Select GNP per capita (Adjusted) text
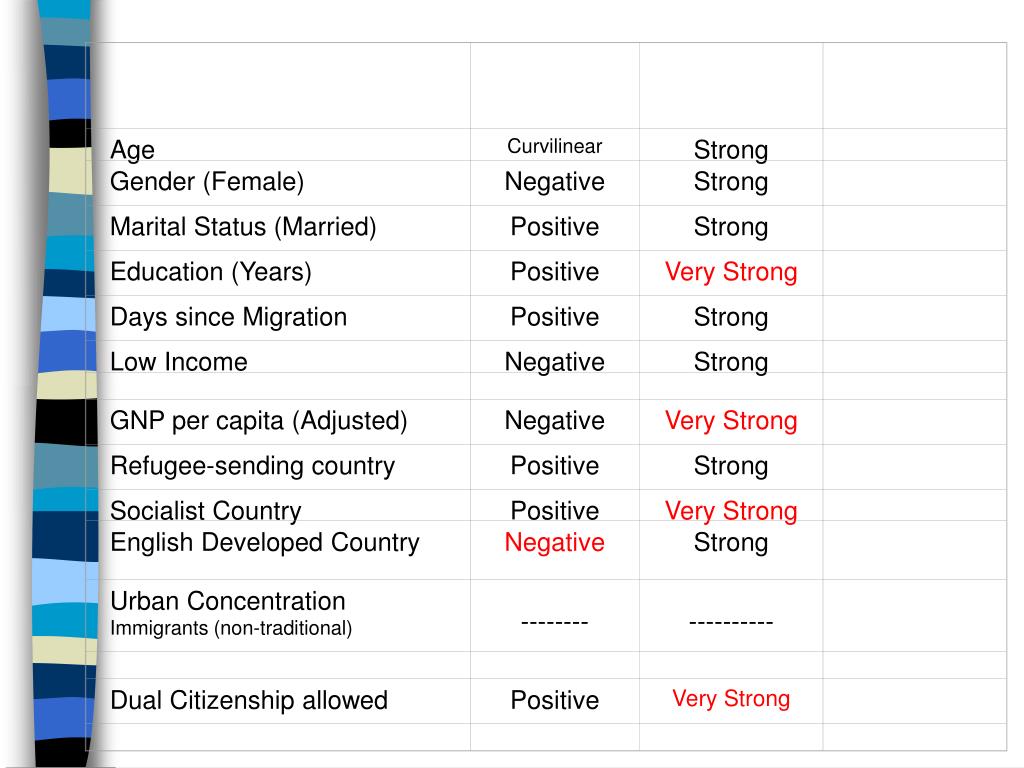1024x768 pixels. (259, 421)
